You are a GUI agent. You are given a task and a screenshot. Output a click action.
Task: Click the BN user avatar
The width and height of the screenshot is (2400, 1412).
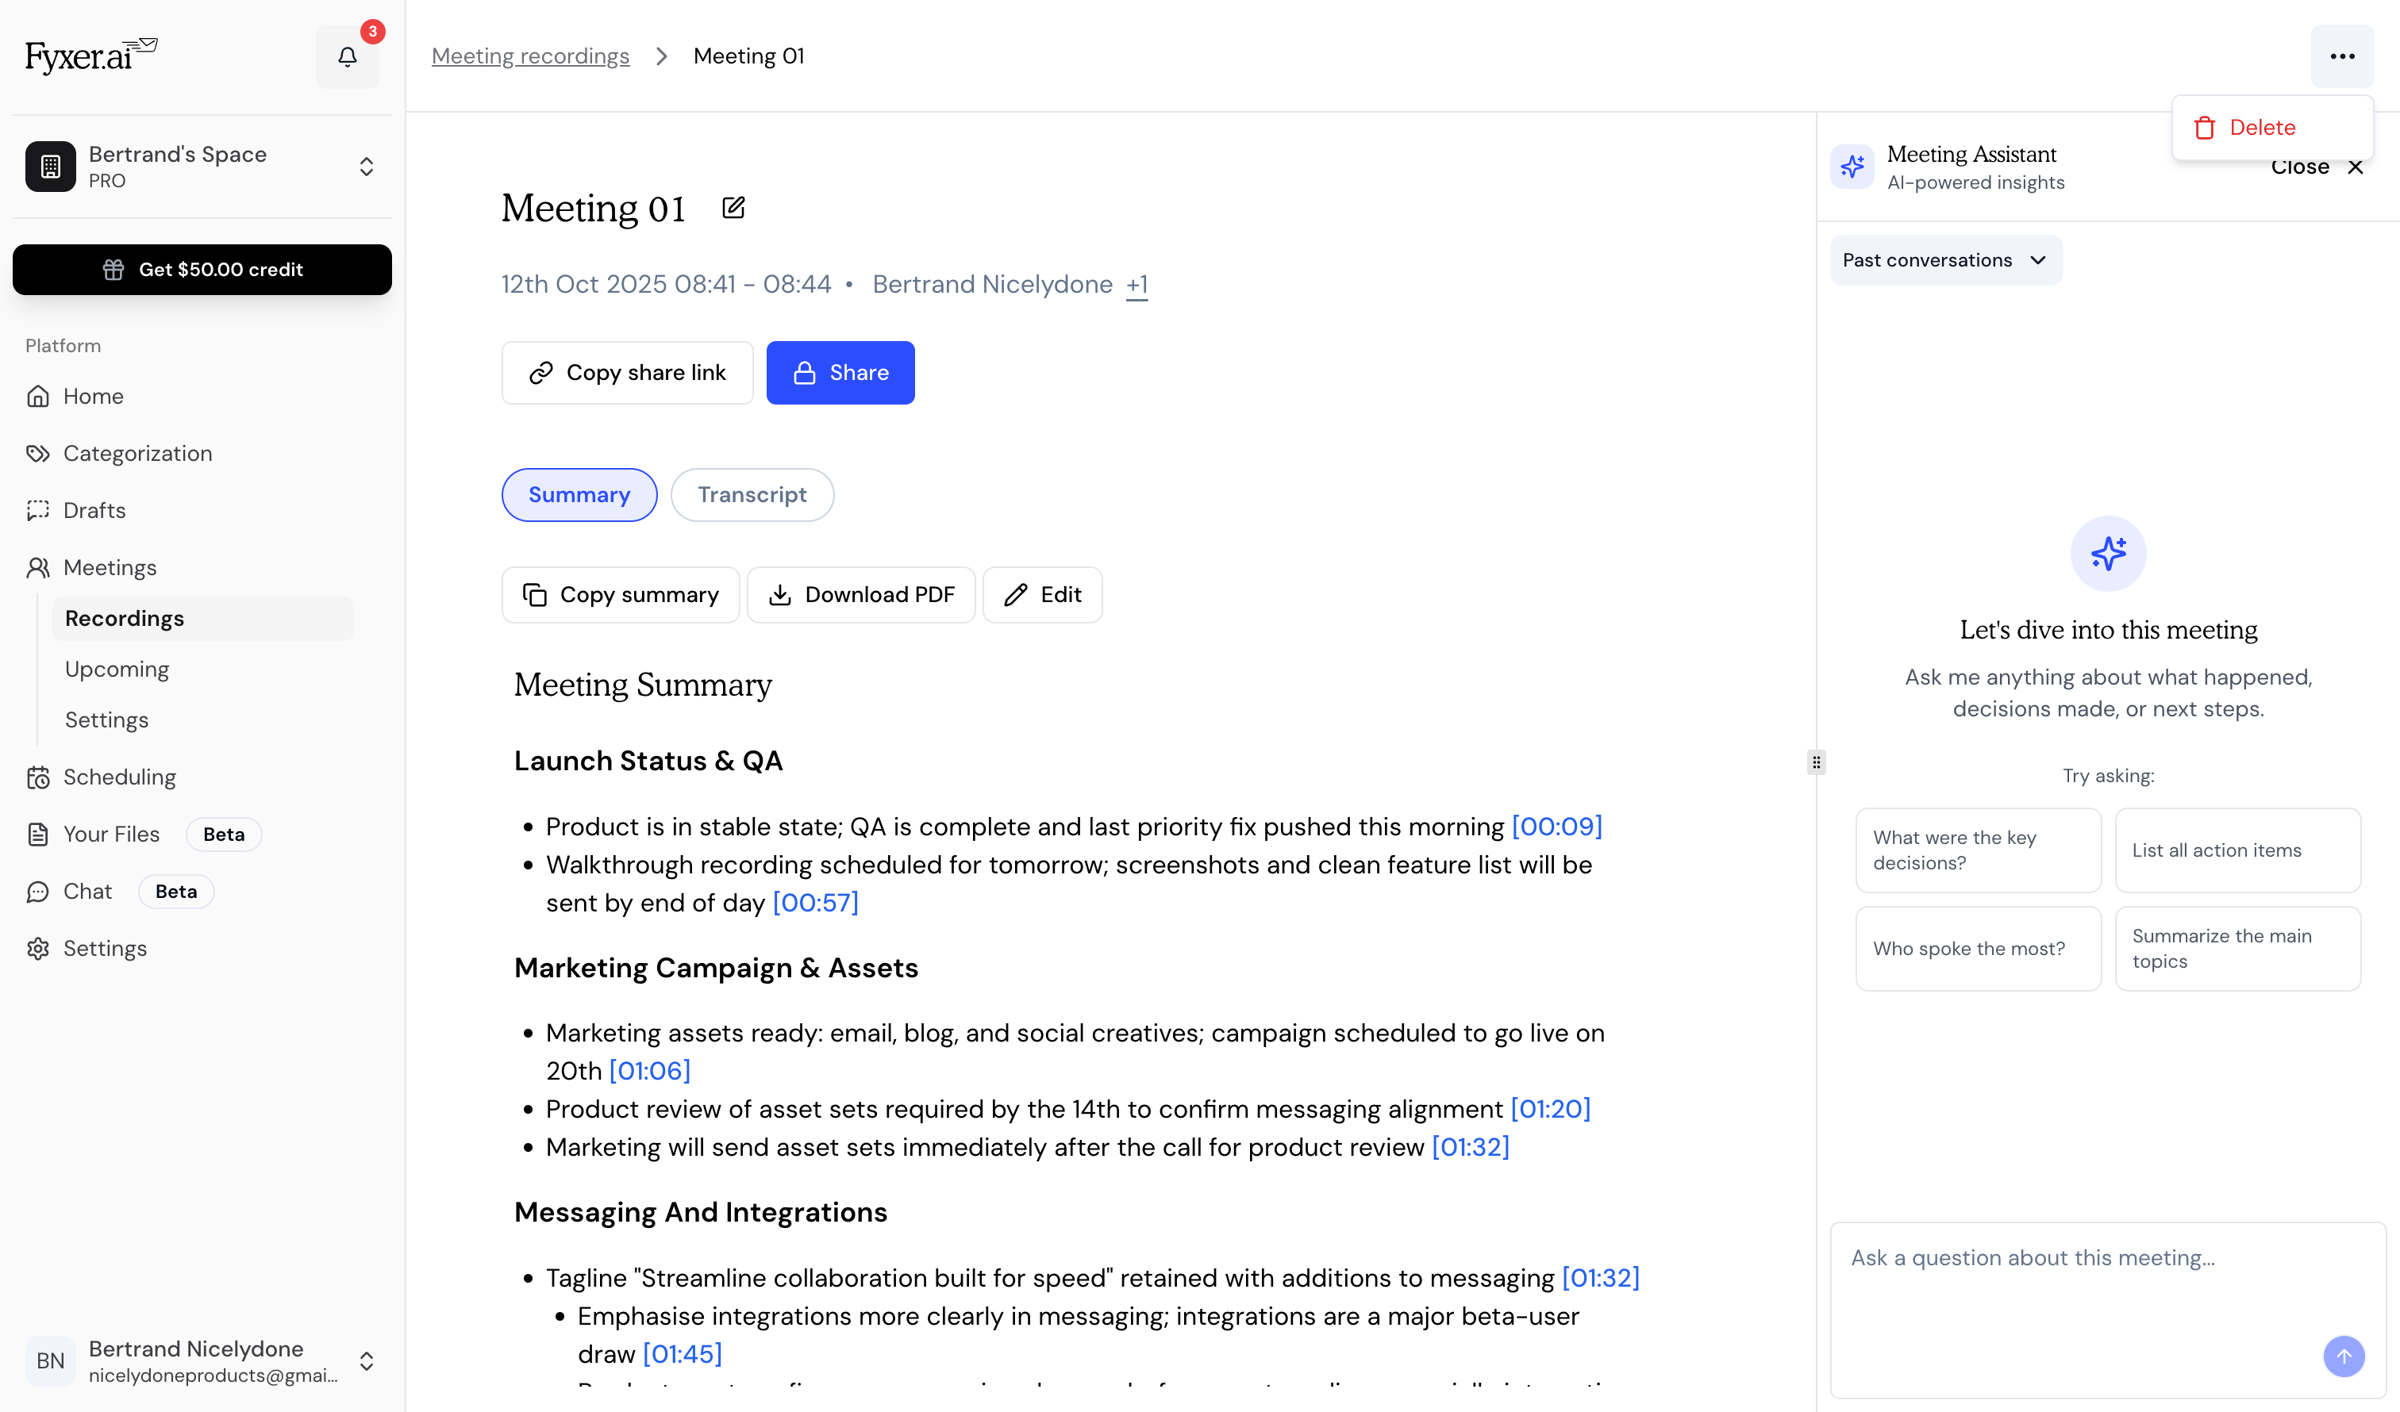click(50, 1360)
